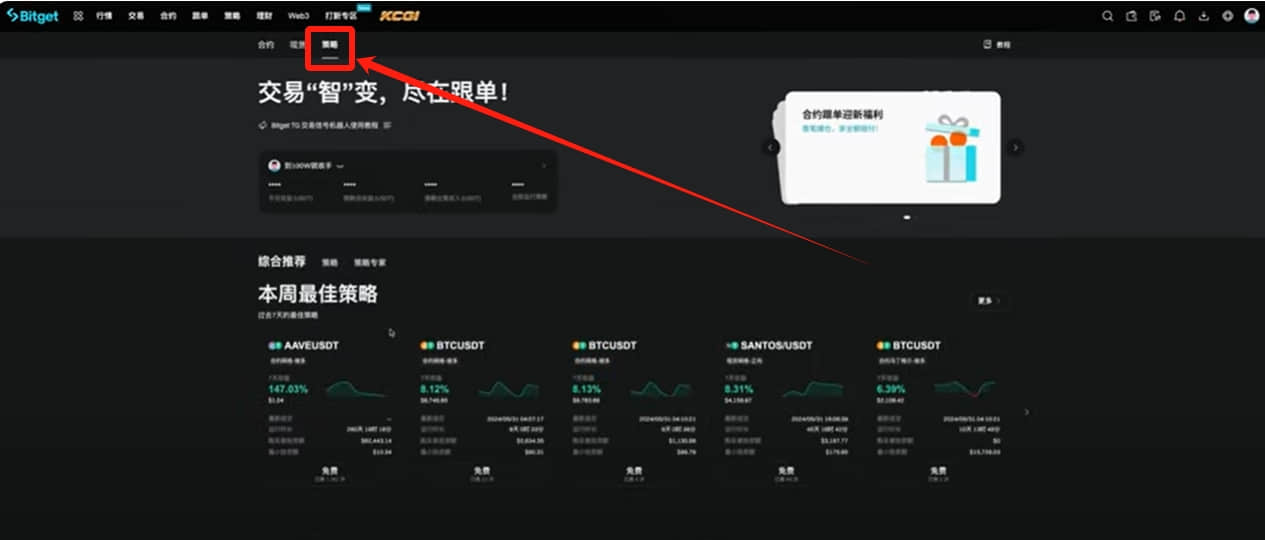
Task: Expand the 到100W跟老手 account dropdown
Action: pyautogui.click(x=341, y=166)
